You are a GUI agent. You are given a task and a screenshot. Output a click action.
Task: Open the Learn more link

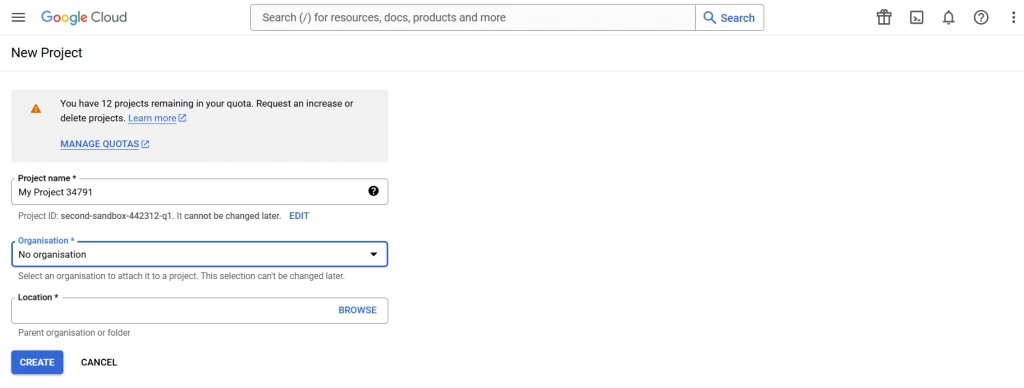pyautogui.click(x=157, y=118)
